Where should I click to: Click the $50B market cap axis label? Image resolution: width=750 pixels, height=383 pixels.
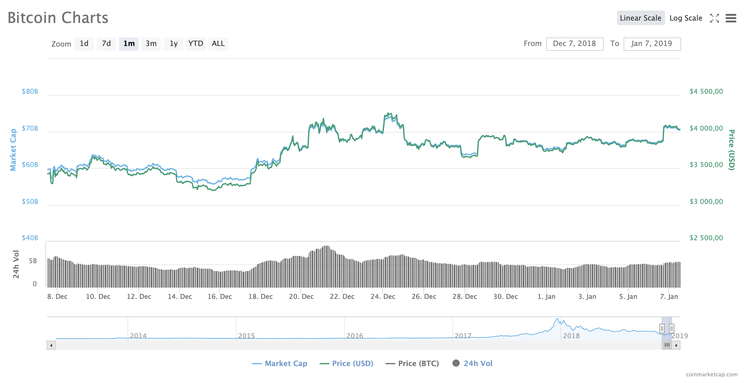[x=30, y=201]
